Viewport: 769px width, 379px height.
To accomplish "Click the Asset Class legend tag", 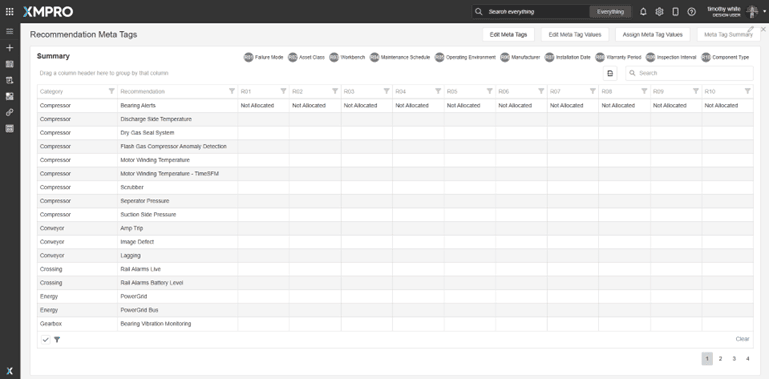I will point(307,57).
